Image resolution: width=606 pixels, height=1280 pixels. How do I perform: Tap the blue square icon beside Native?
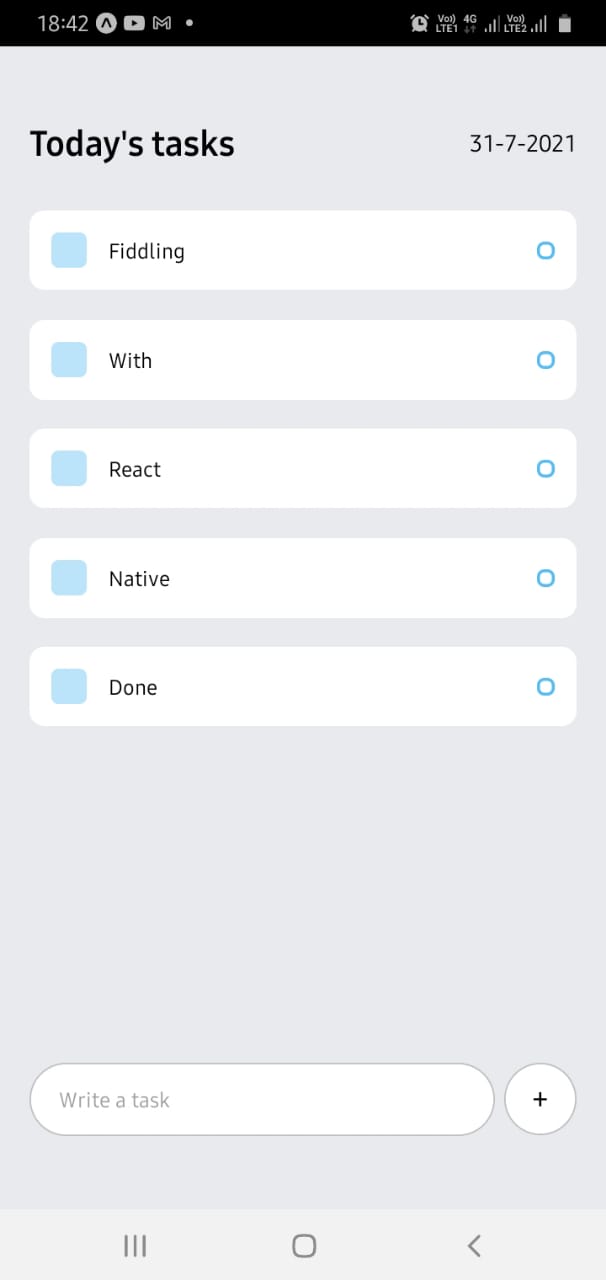pyautogui.click(x=68, y=577)
